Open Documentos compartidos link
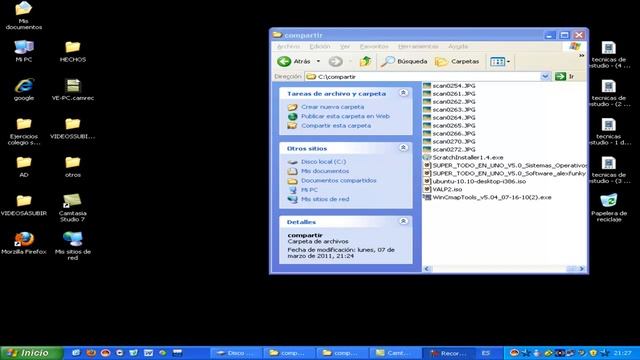Viewport: 640px width, 360px height. pos(338,180)
